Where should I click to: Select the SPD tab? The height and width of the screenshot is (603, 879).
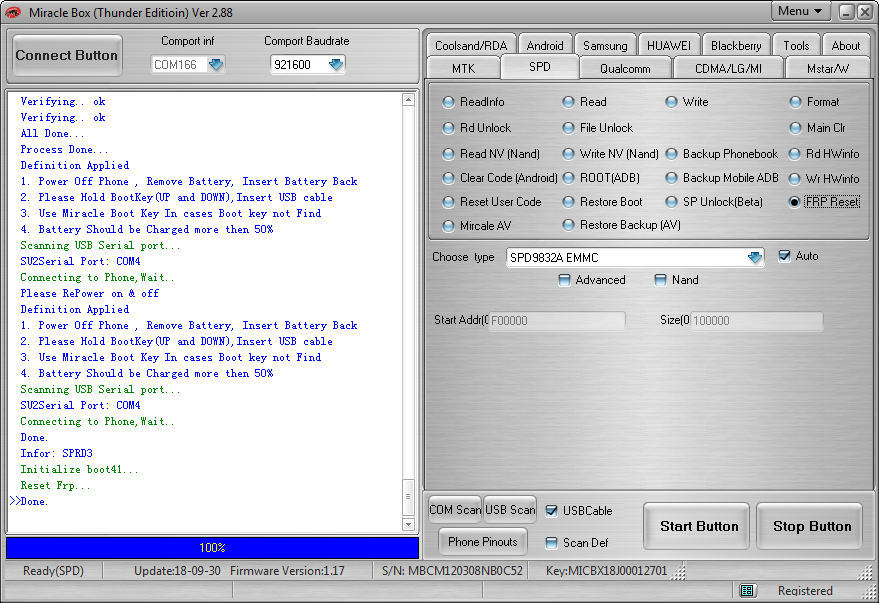(x=540, y=67)
